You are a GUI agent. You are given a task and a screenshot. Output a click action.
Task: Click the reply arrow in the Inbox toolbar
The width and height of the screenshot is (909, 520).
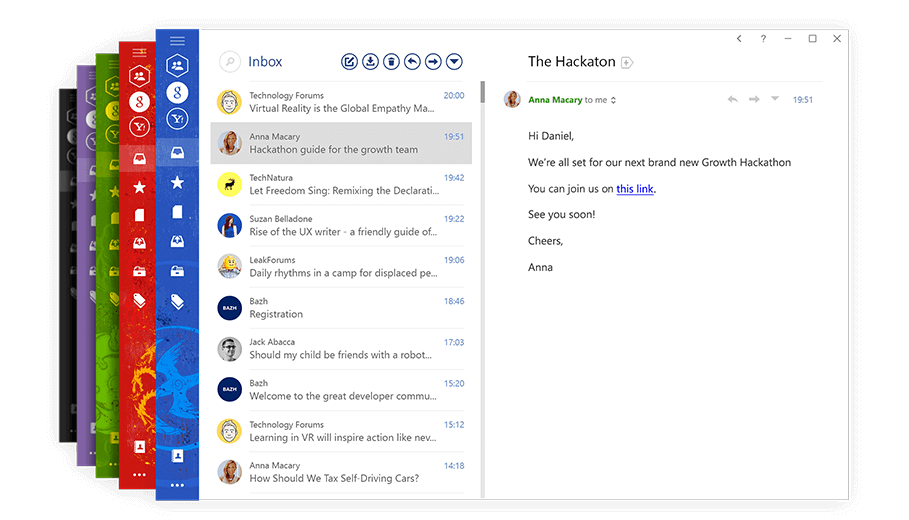412,62
